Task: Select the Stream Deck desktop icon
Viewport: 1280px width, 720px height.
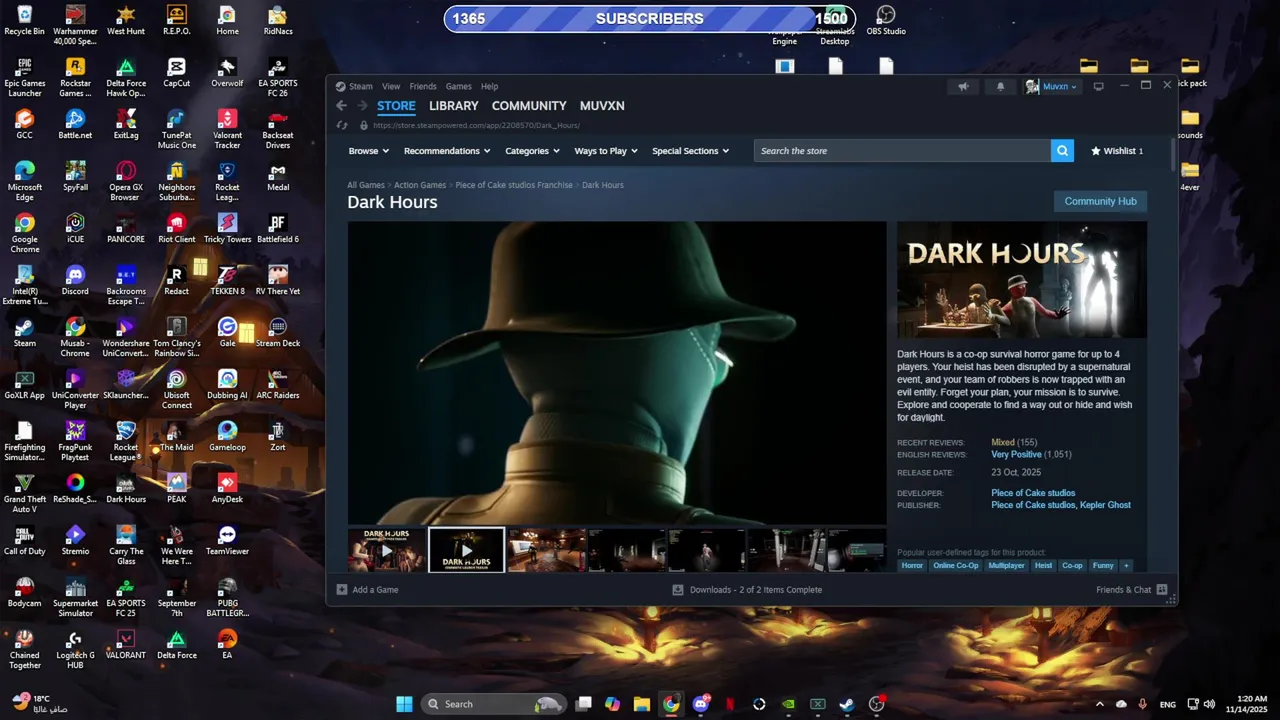Action: [278, 332]
